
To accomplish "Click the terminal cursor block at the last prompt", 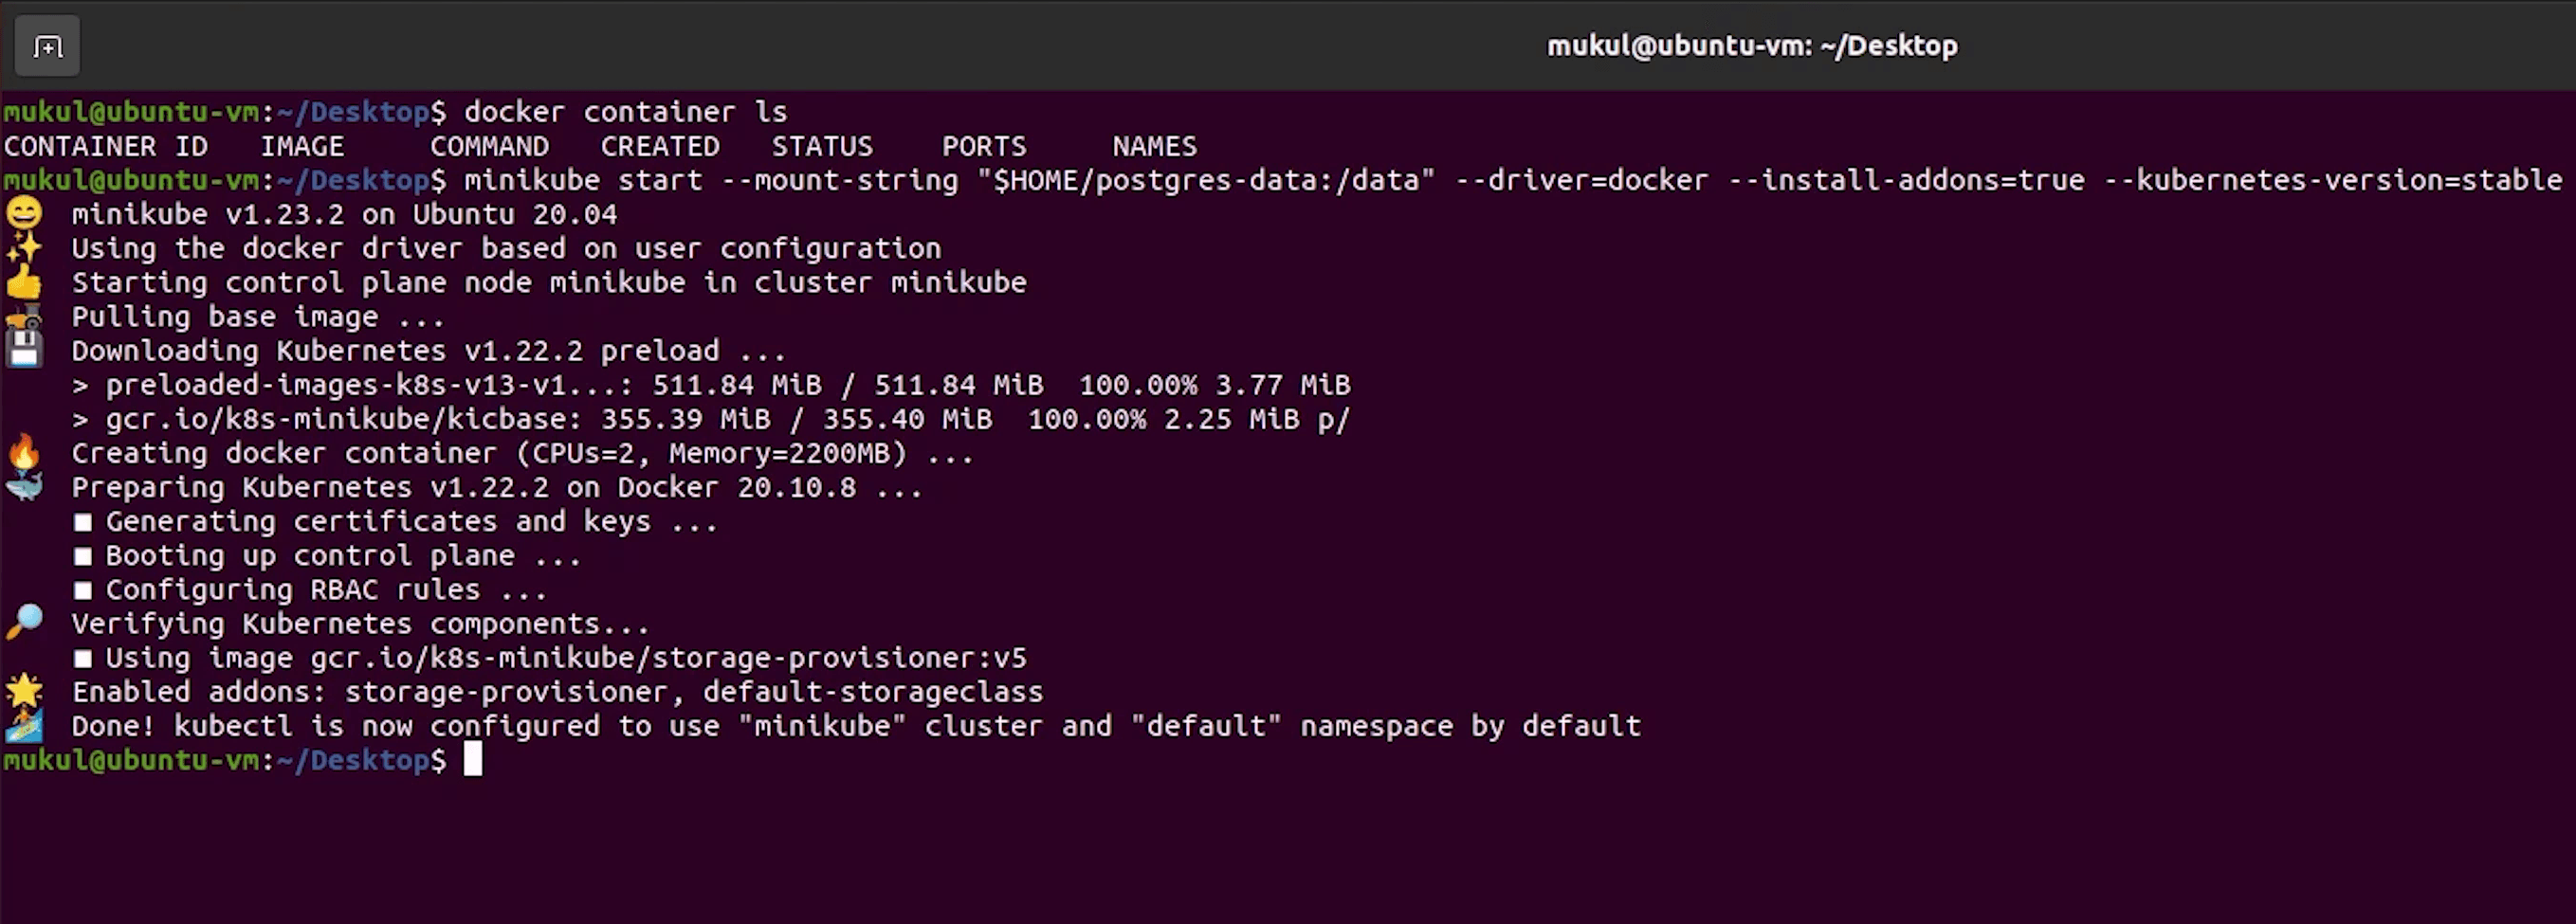I will [473, 760].
